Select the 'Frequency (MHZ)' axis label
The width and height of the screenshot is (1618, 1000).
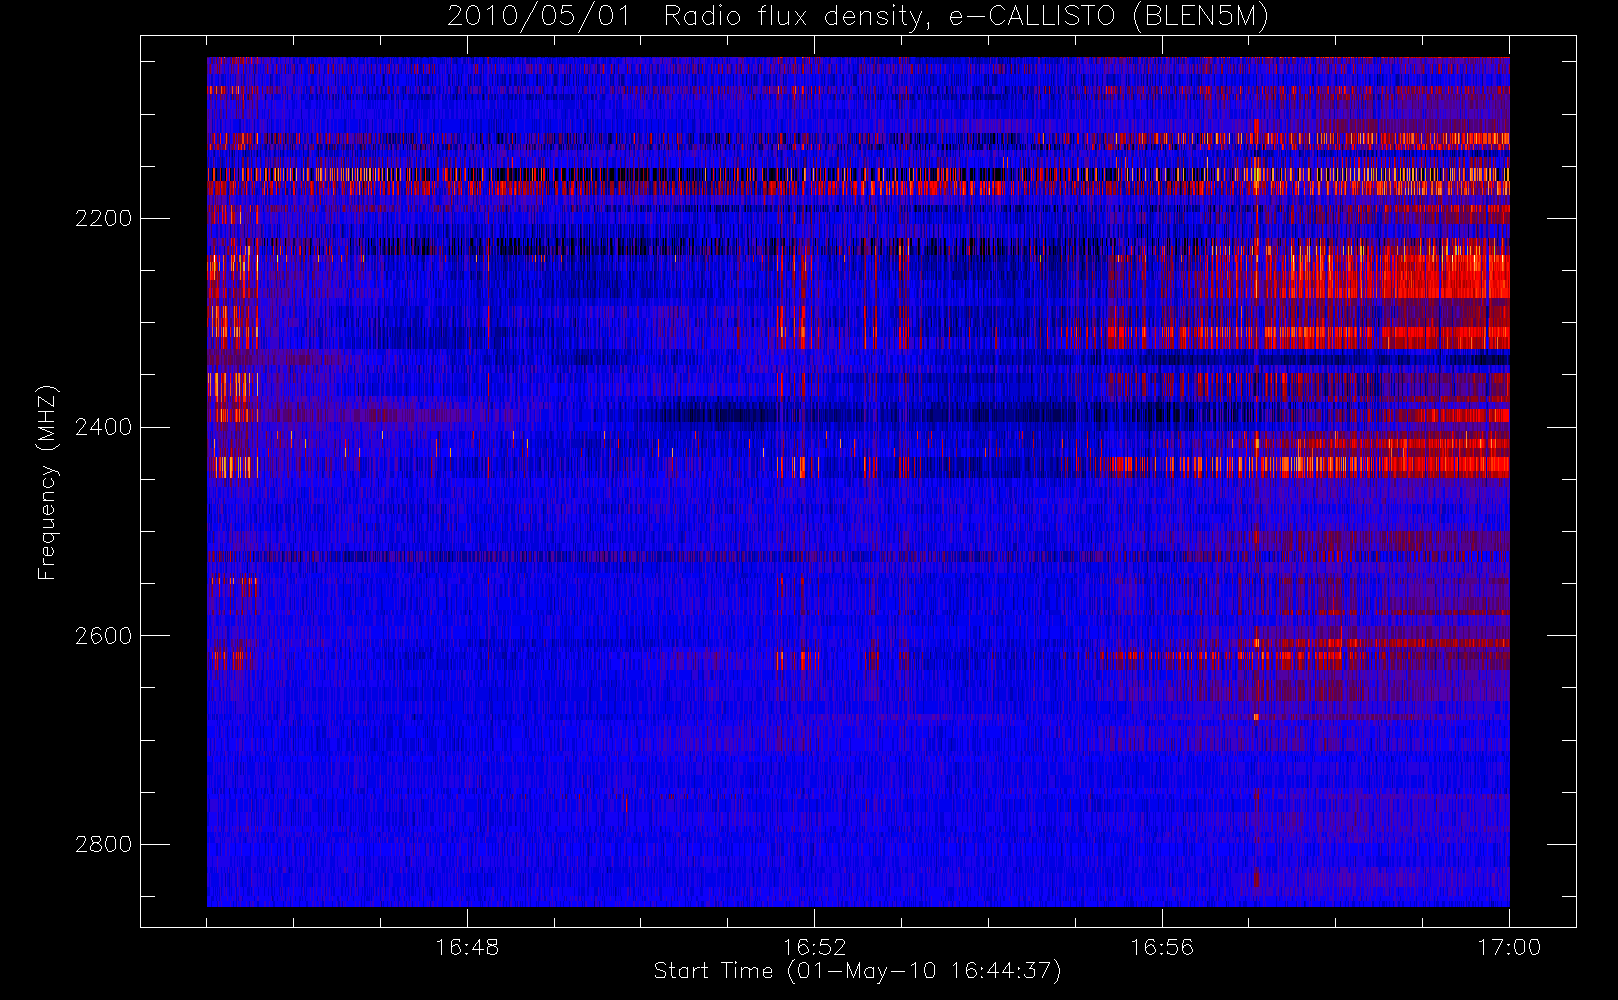click(47, 482)
